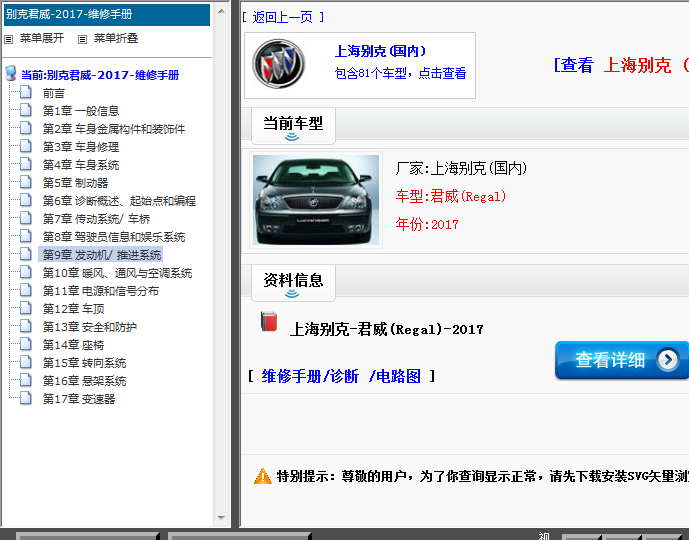Viewport: 689px width, 540px height.
Task: Open 第16章 悬架系统 chapter
Action: pos(84,381)
